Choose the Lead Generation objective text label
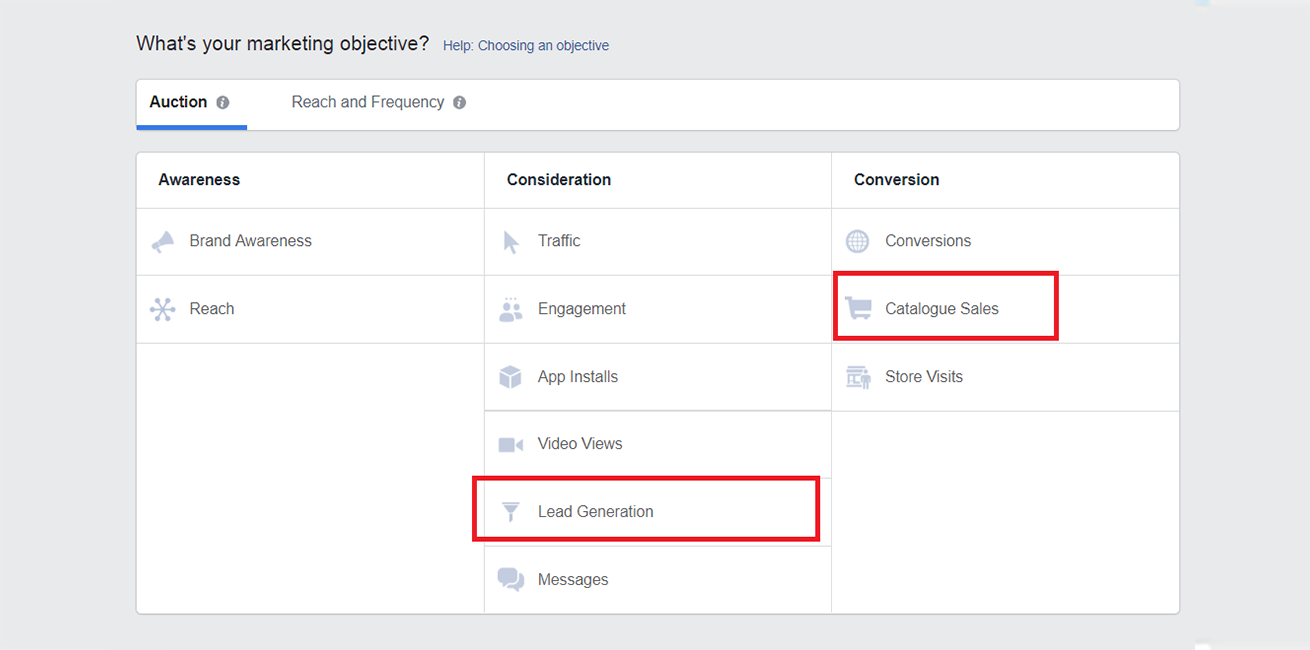 595,512
